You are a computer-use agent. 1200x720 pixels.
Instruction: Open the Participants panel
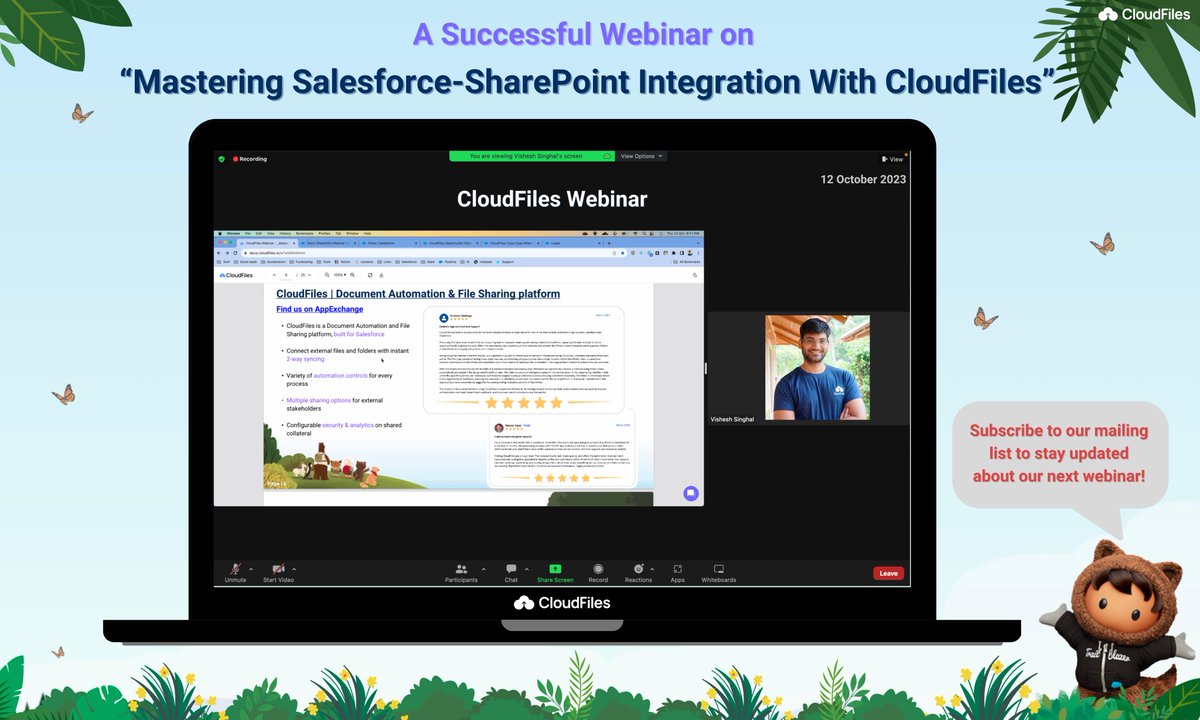click(x=461, y=572)
